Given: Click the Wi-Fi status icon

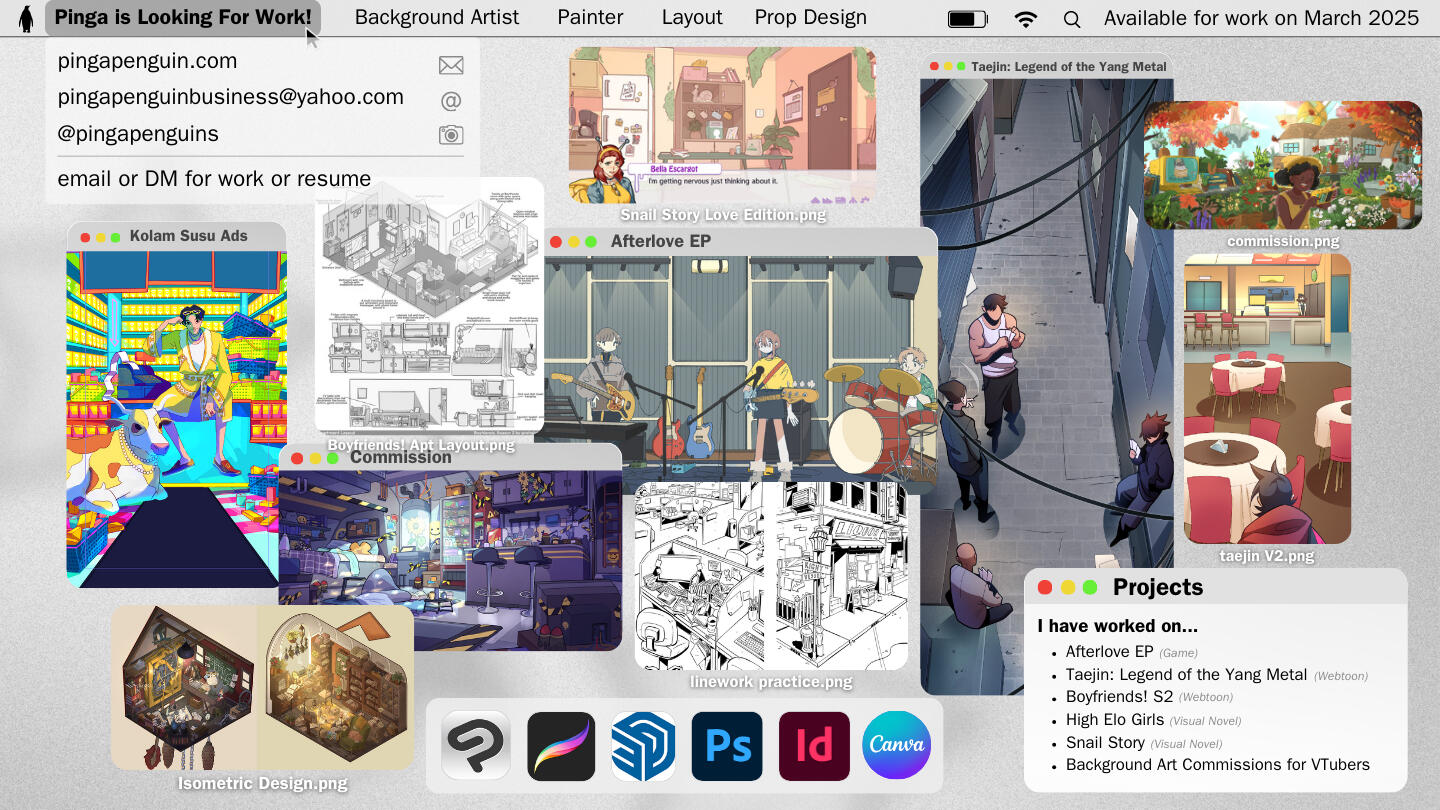Looking at the screenshot, I should point(1025,19).
